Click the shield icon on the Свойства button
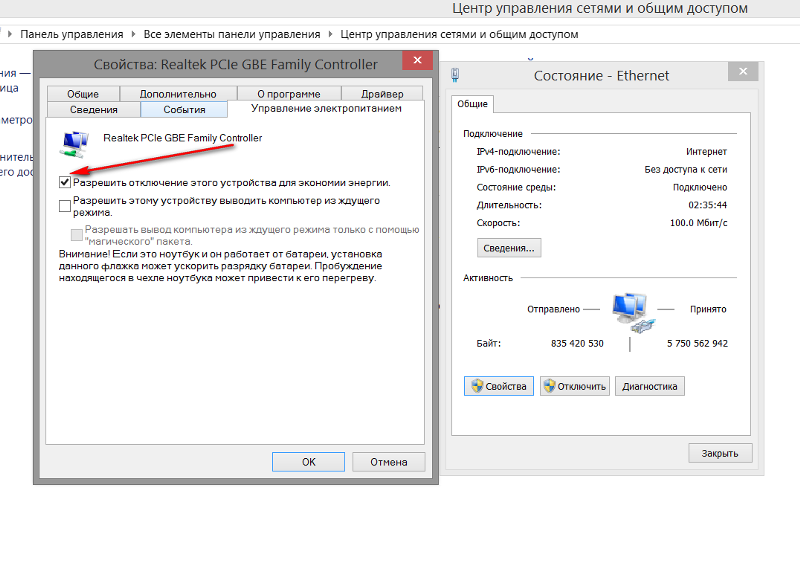The image size is (800, 562). pos(477,386)
